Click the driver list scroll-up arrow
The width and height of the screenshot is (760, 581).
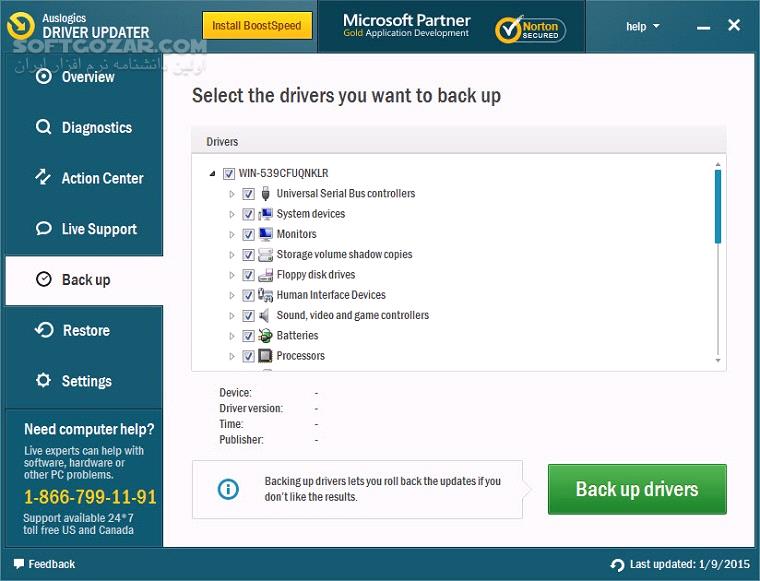pyautogui.click(x=718, y=165)
